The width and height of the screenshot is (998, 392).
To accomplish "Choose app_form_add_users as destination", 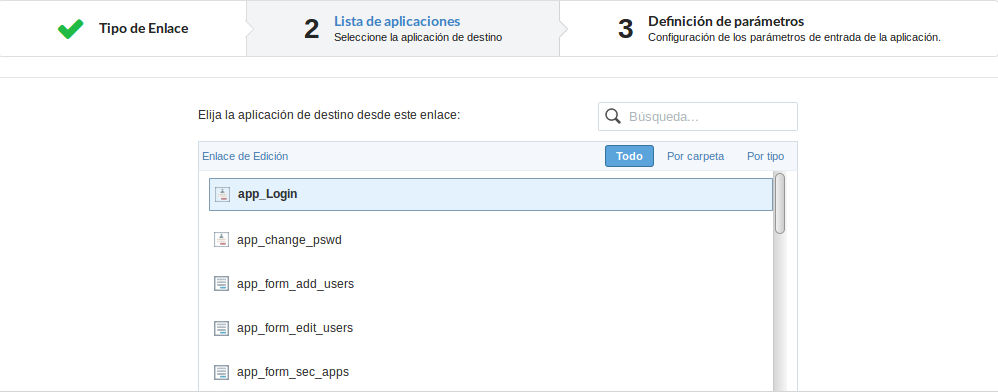I will tap(295, 284).
